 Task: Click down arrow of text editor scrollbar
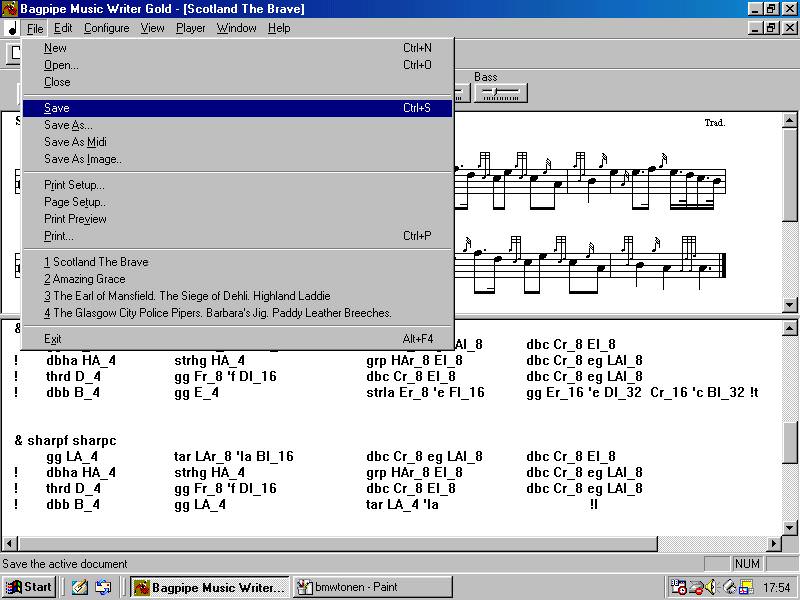coord(789,528)
